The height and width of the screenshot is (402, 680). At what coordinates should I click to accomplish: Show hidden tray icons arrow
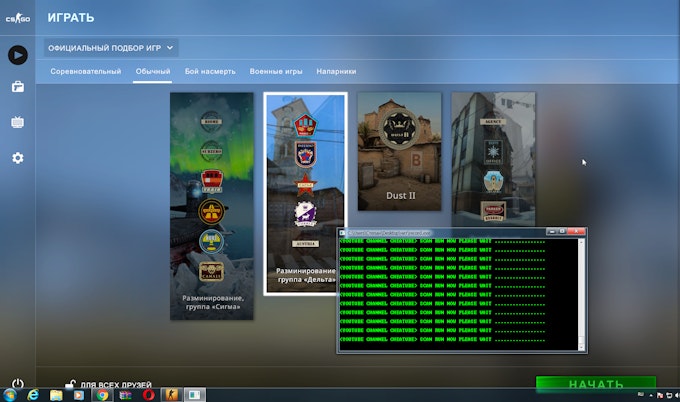click(651, 395)
